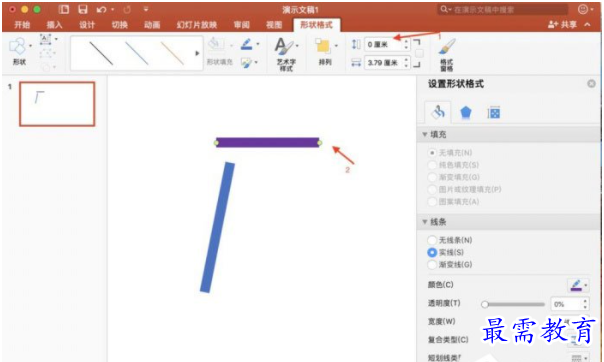Select slide 1 thumbnail
The image size is (604, 362).
click(x=57, y=104)
